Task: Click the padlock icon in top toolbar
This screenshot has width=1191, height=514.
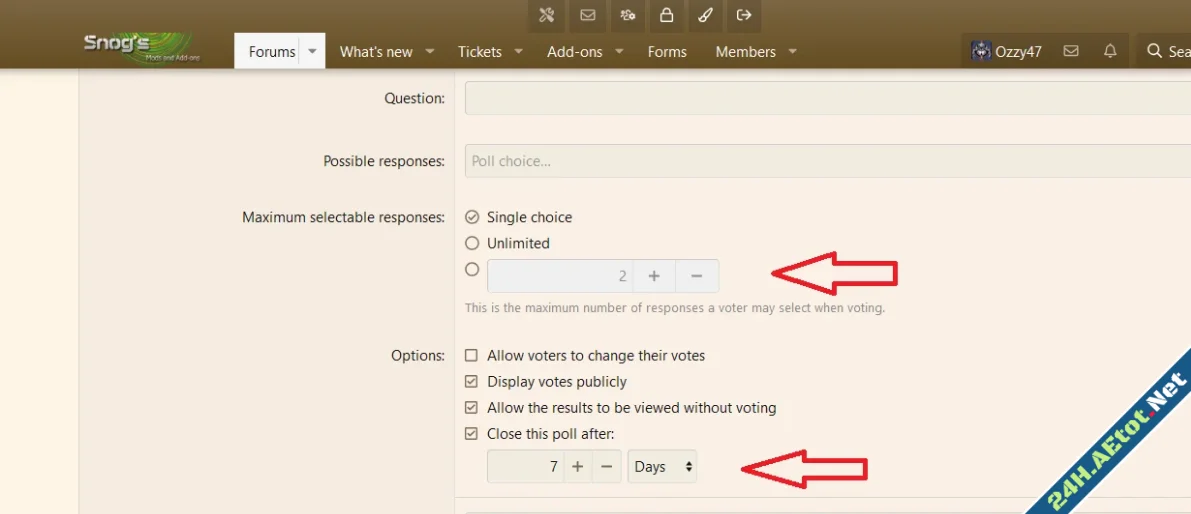Action: click(665, 15)
